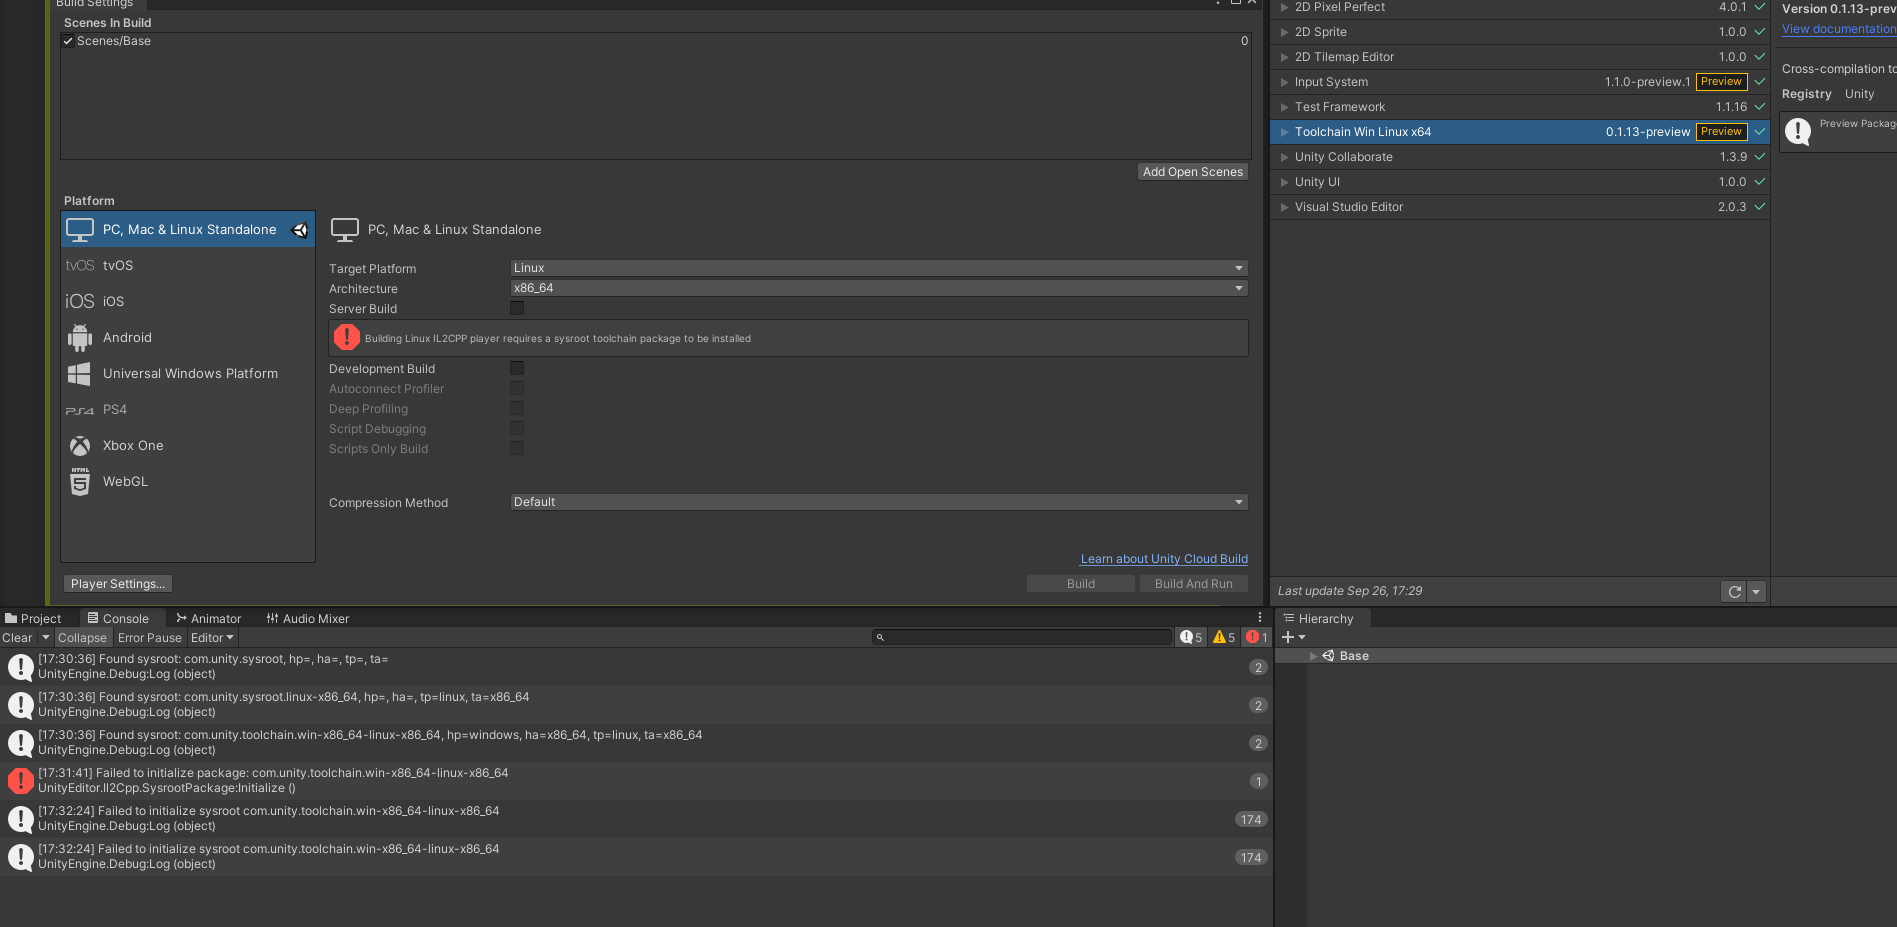Viewport: 1897px width, 927px height.
Task: Select the WebGL platform icon
Action: pyautogui.click(x=80, y=481)
